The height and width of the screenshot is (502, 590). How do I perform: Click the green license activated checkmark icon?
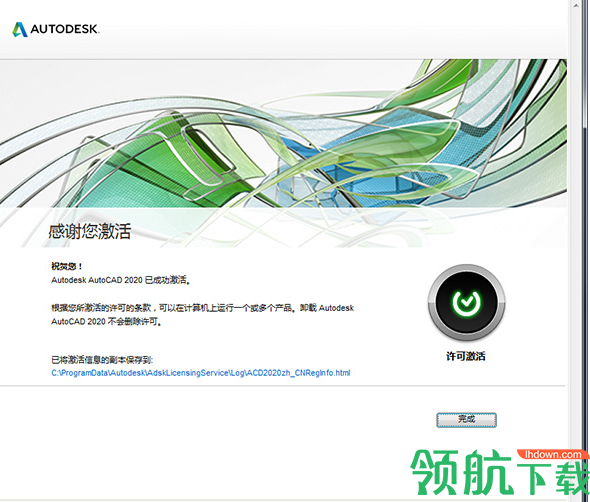tap(466, 303)
